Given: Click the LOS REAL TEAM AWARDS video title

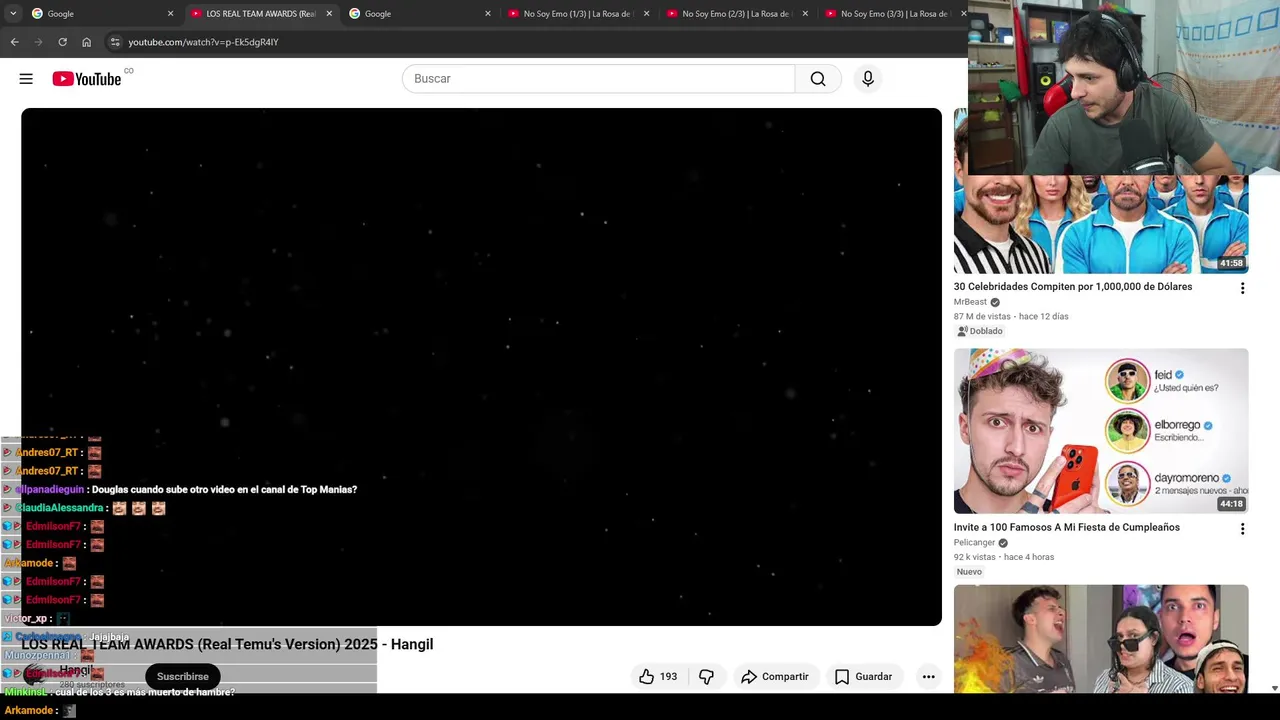Looking at the screenshot, I should [x=227, y=645].
